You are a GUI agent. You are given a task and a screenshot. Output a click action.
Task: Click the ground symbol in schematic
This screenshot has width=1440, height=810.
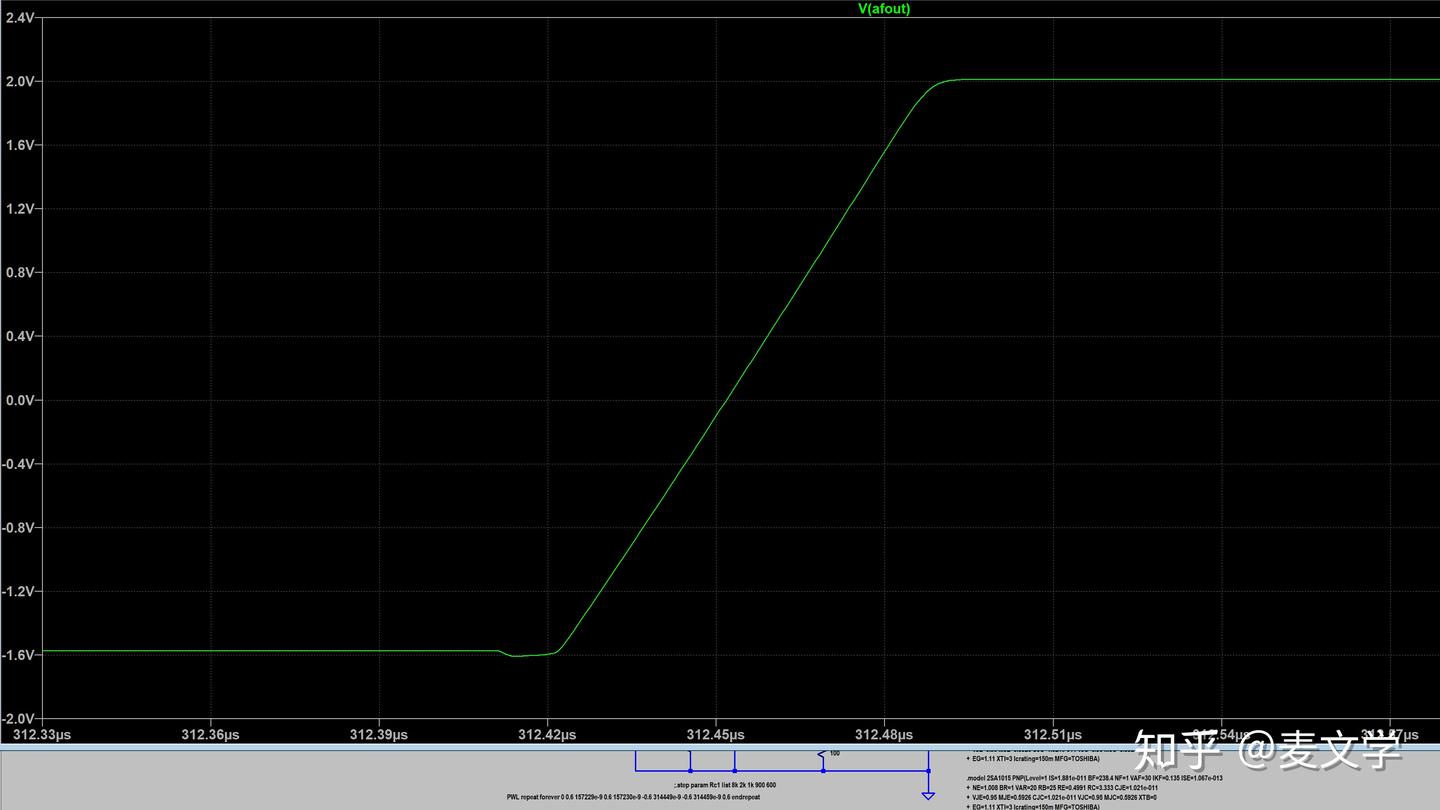[x=928, y=796]
